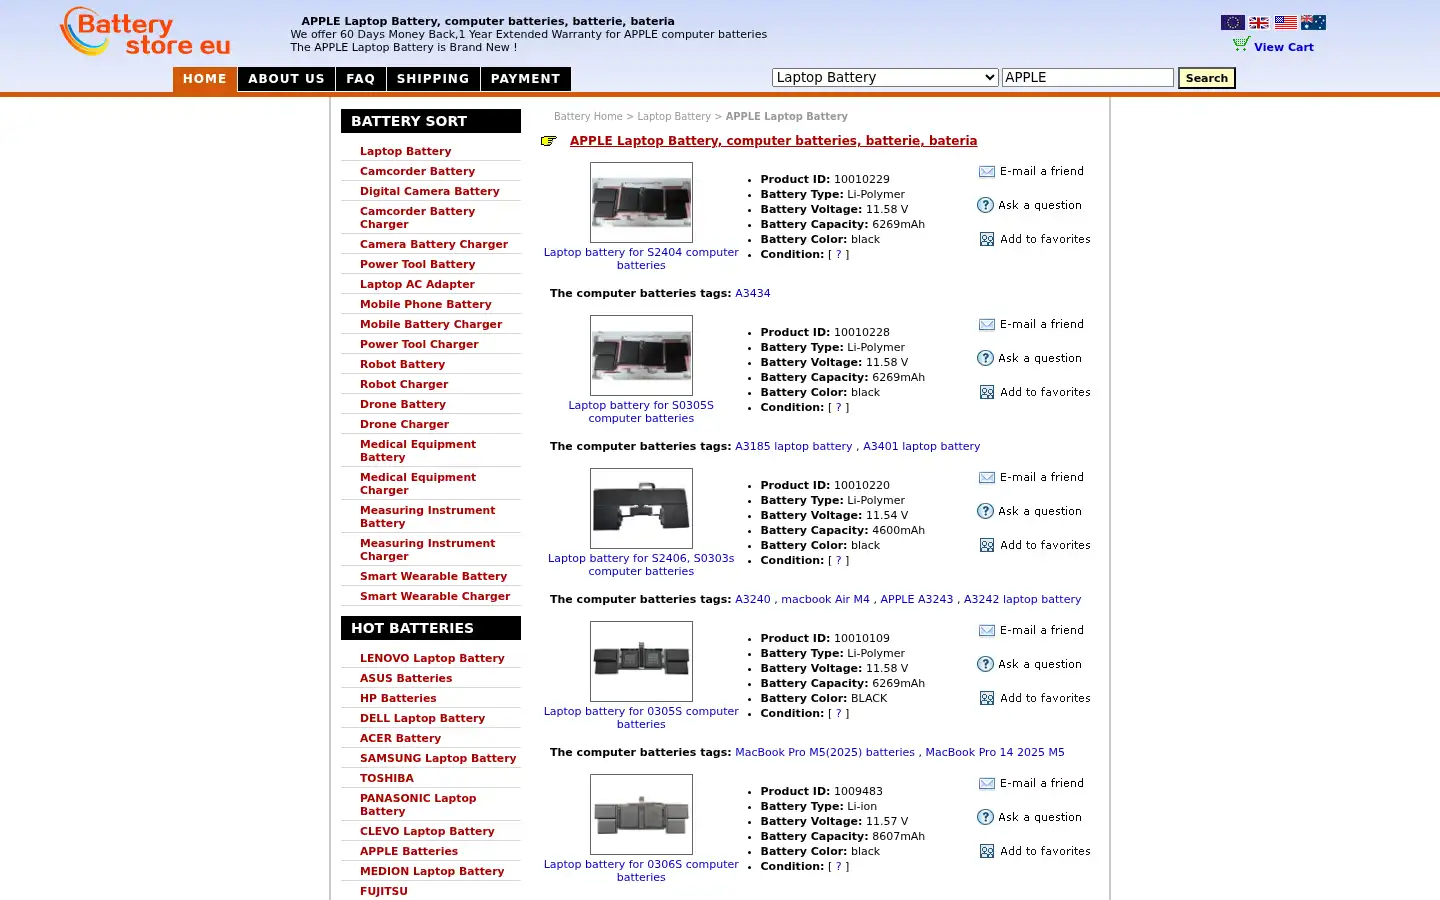Image resolution: width=1440 pixels, height=900 pixels.
Task: Open the ABOUT US tab
Action: click(286, 79)
